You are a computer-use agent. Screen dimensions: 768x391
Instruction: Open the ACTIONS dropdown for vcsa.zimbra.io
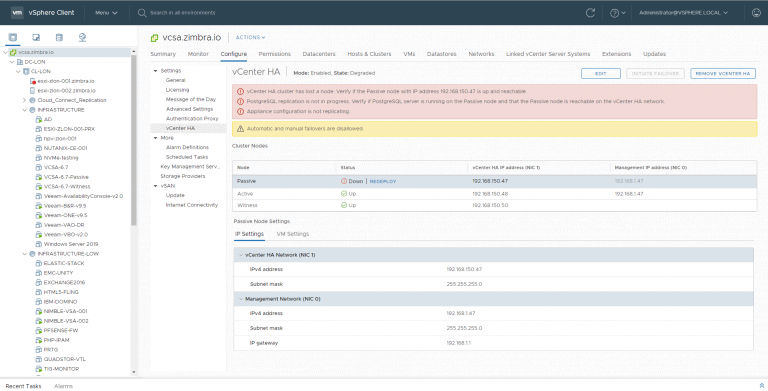(250, 37)
